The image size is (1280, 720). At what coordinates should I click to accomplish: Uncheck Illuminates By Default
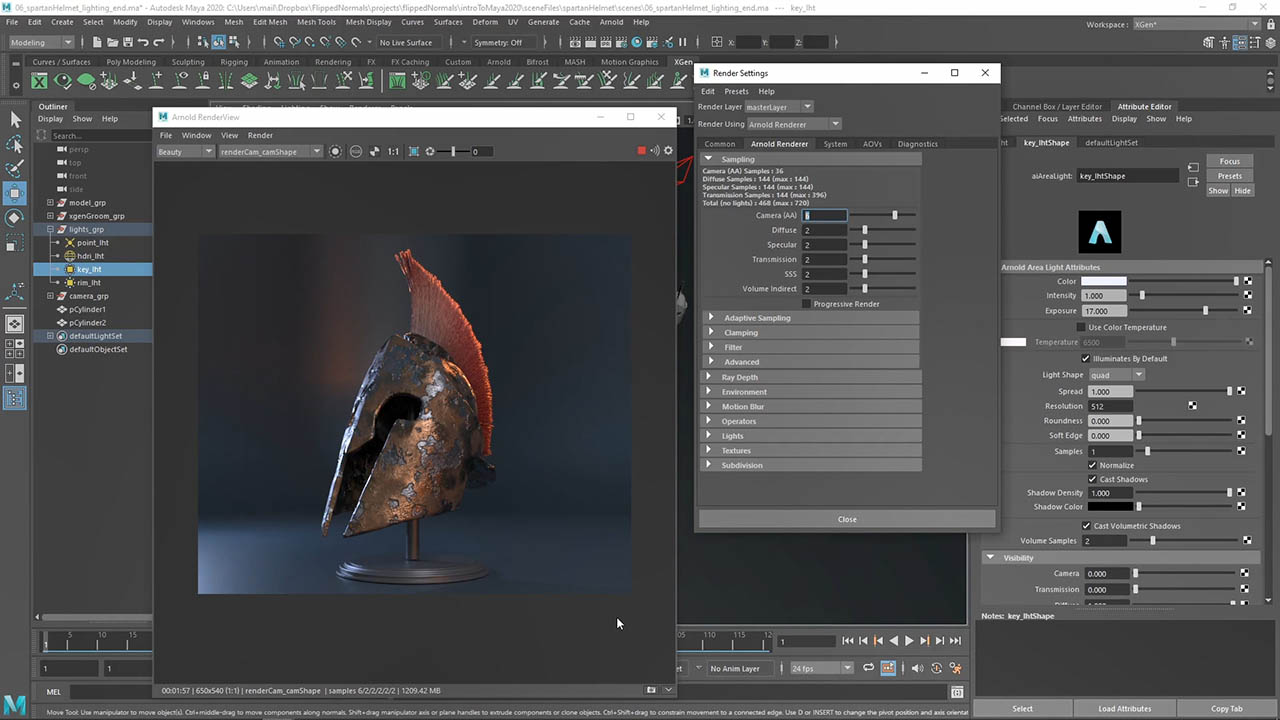pyautogui.click(x=1087, y=358)
